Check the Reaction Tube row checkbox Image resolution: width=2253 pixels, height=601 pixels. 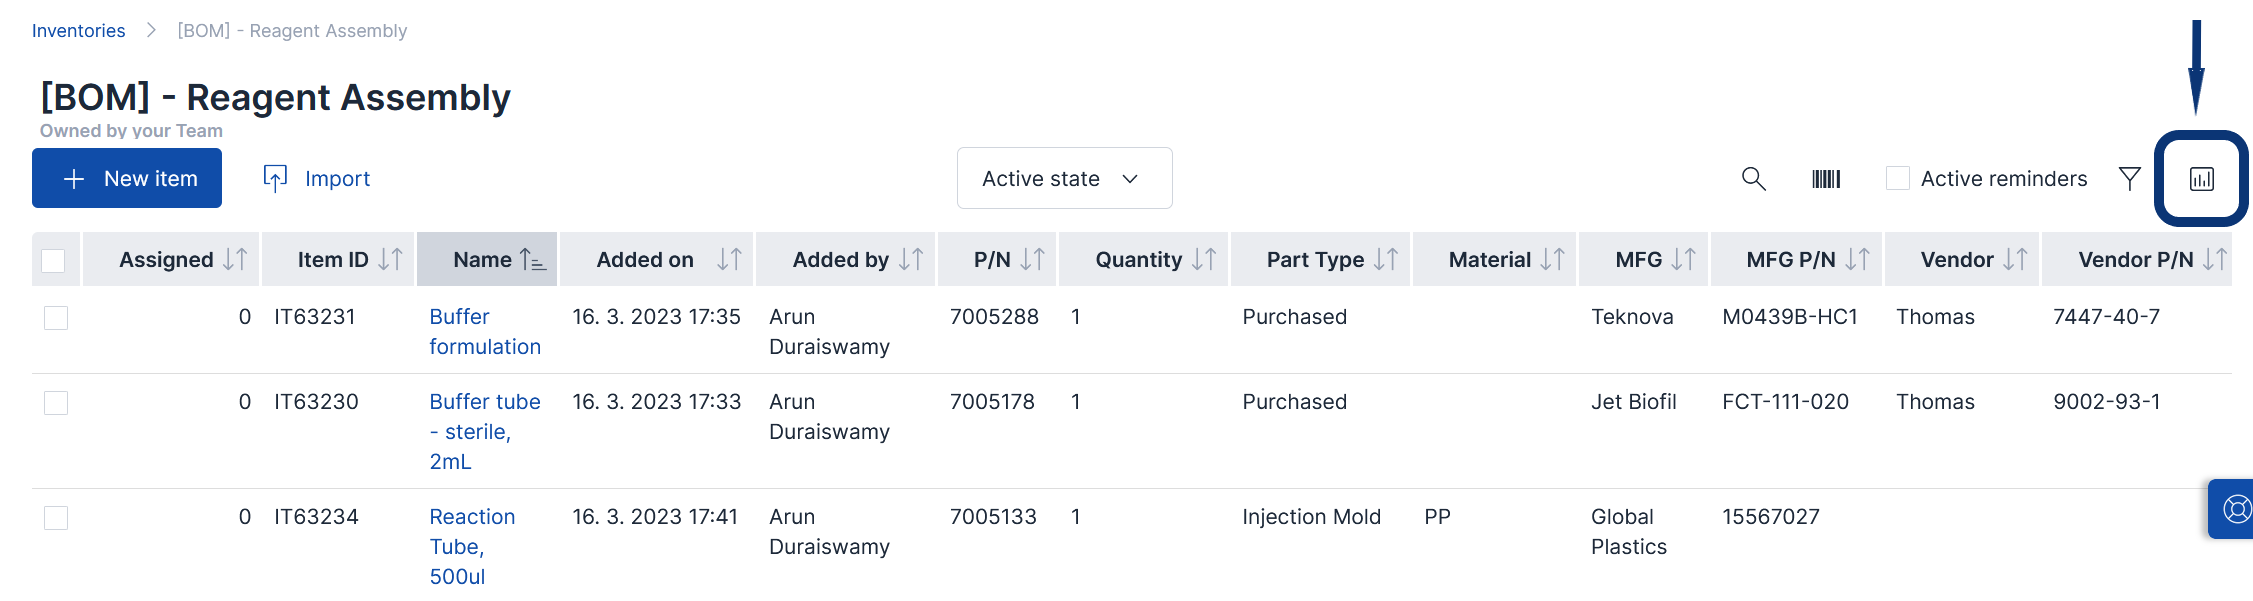(x=56, y=518)
